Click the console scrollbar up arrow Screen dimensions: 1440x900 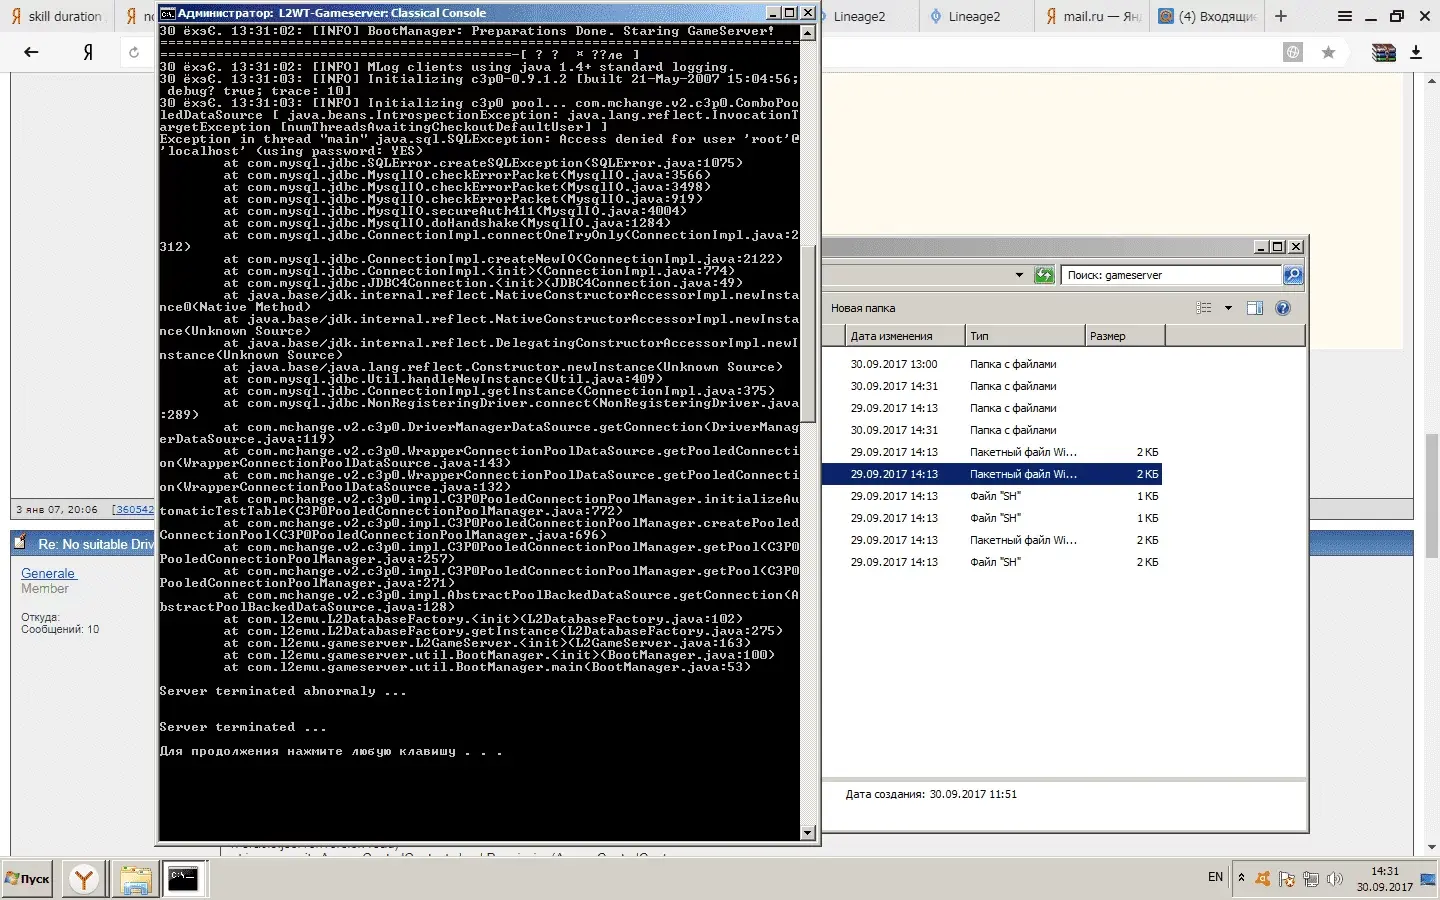(808, 33)
